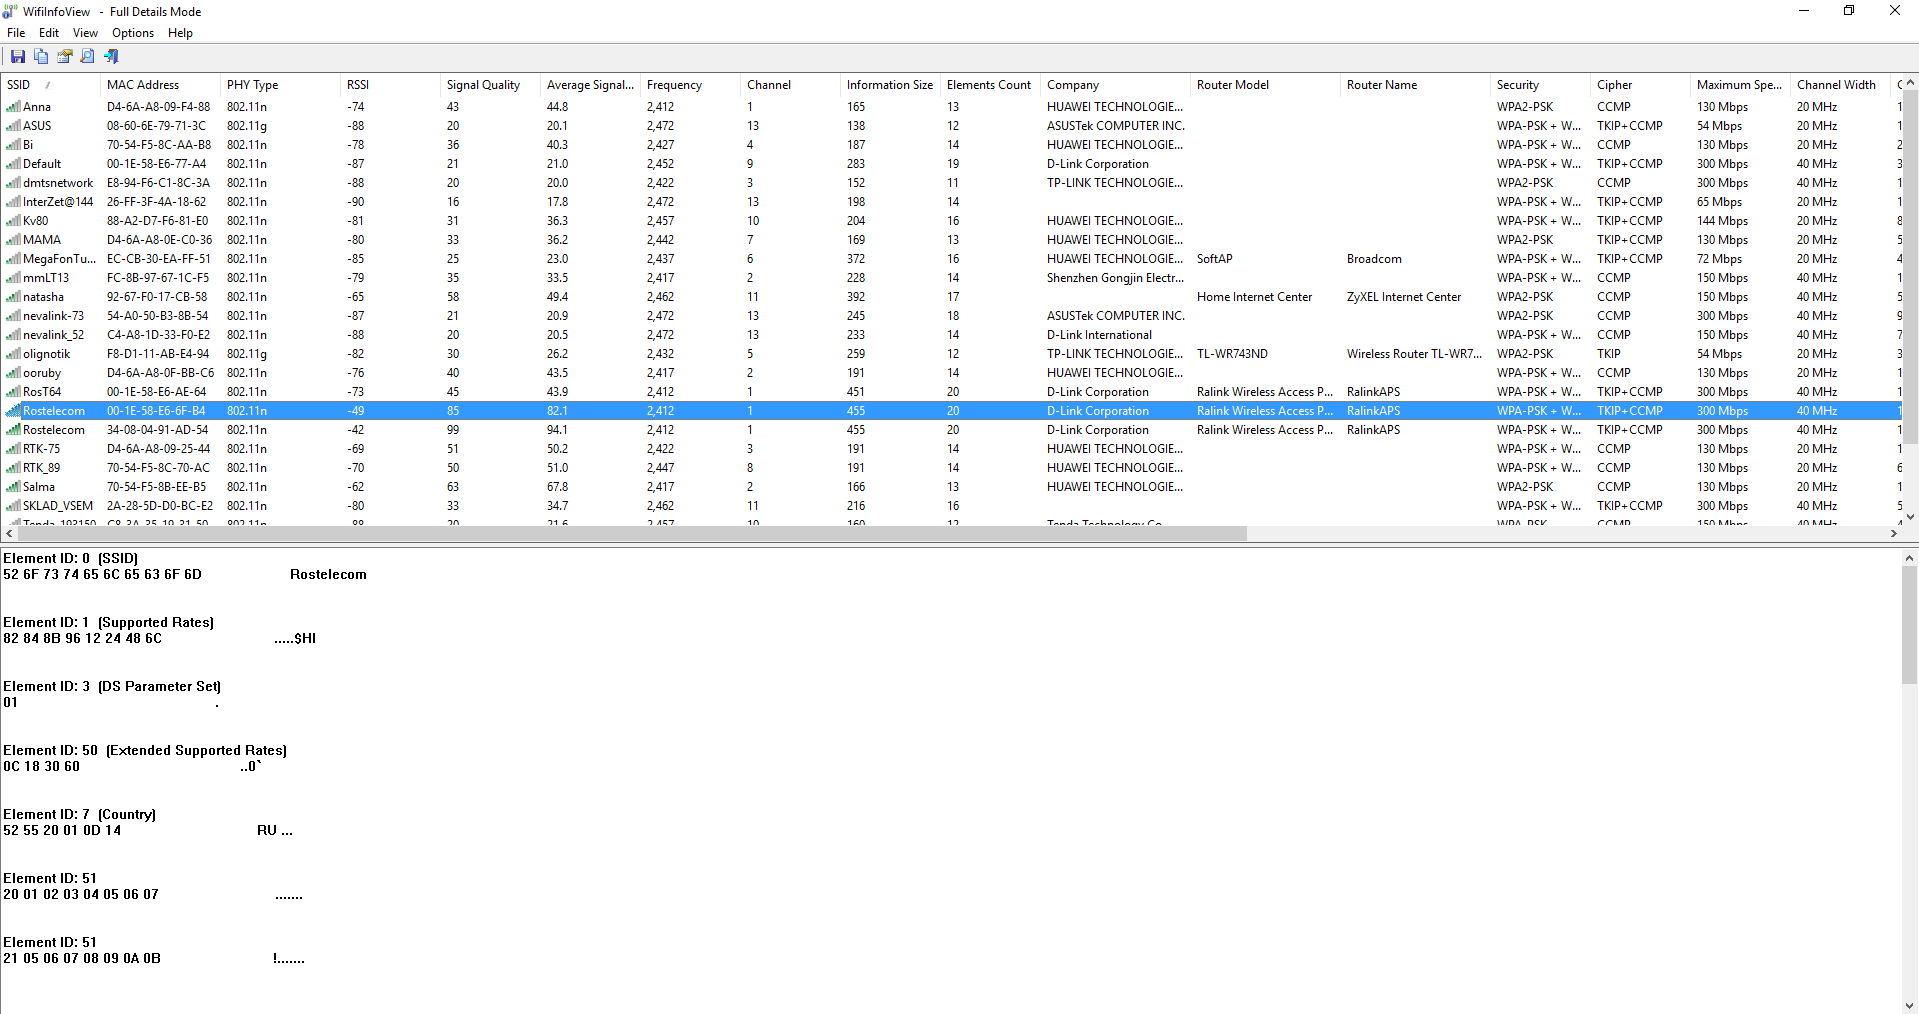Open the Properties toolbar icon
Screen dimensions: 1919x1014
(x=64, y=56)
